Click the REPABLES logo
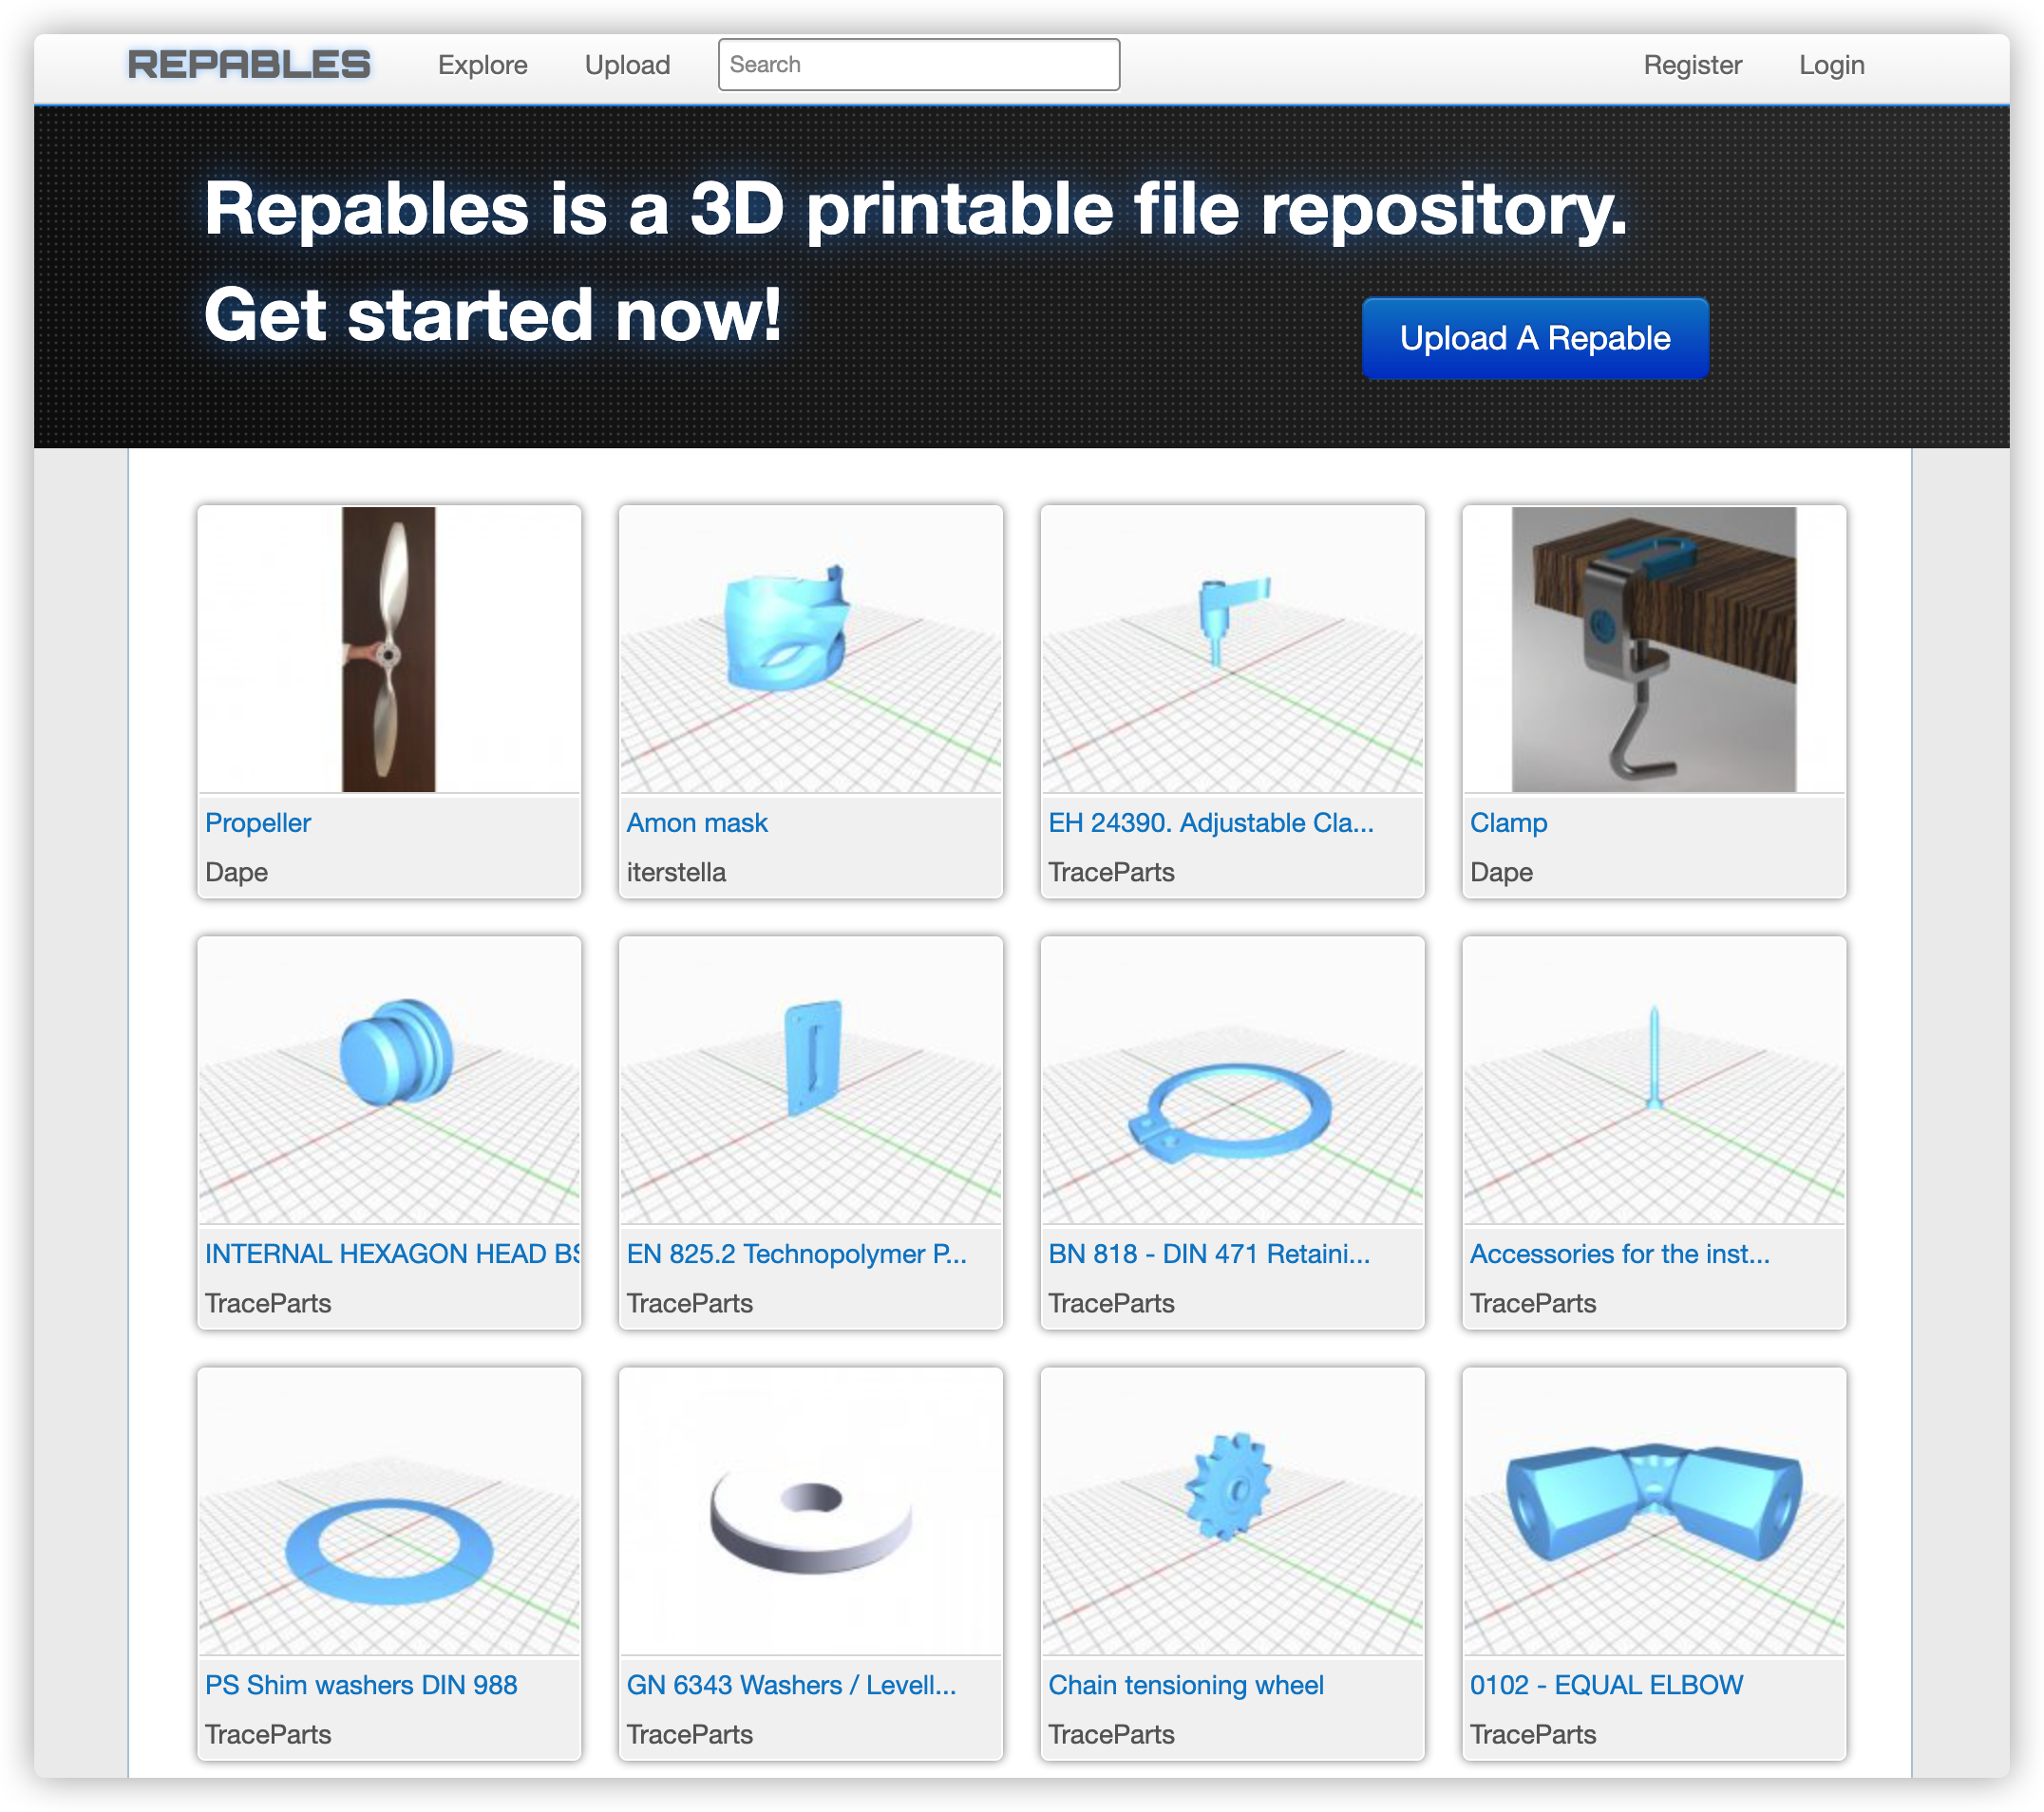The height and width of the screenshot is (1812, 2044). click(x=247, y=64)
